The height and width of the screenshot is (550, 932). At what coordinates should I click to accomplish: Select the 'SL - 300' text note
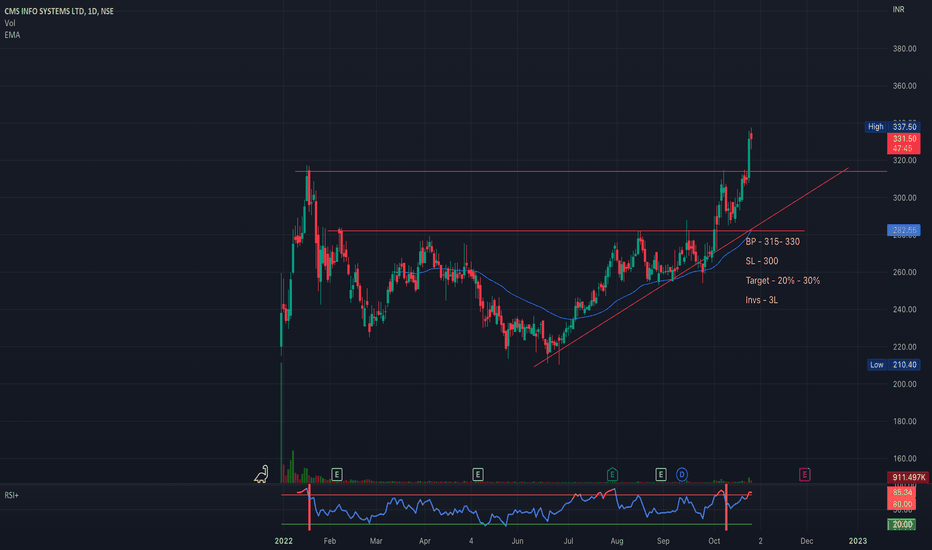pos(762,261)
